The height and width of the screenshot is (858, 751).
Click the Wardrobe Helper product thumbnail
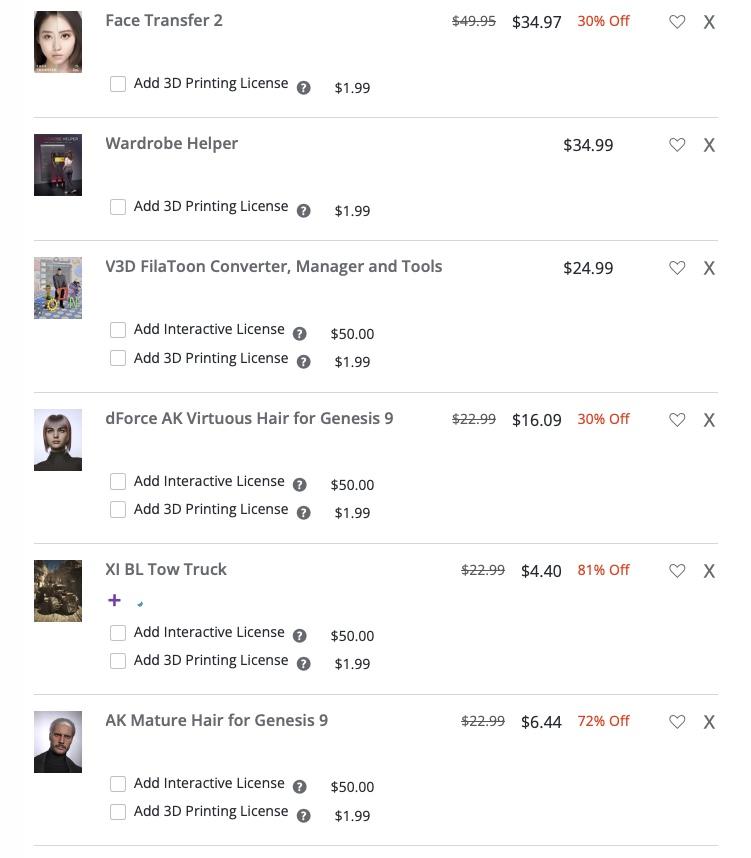[x=58, y=165]
